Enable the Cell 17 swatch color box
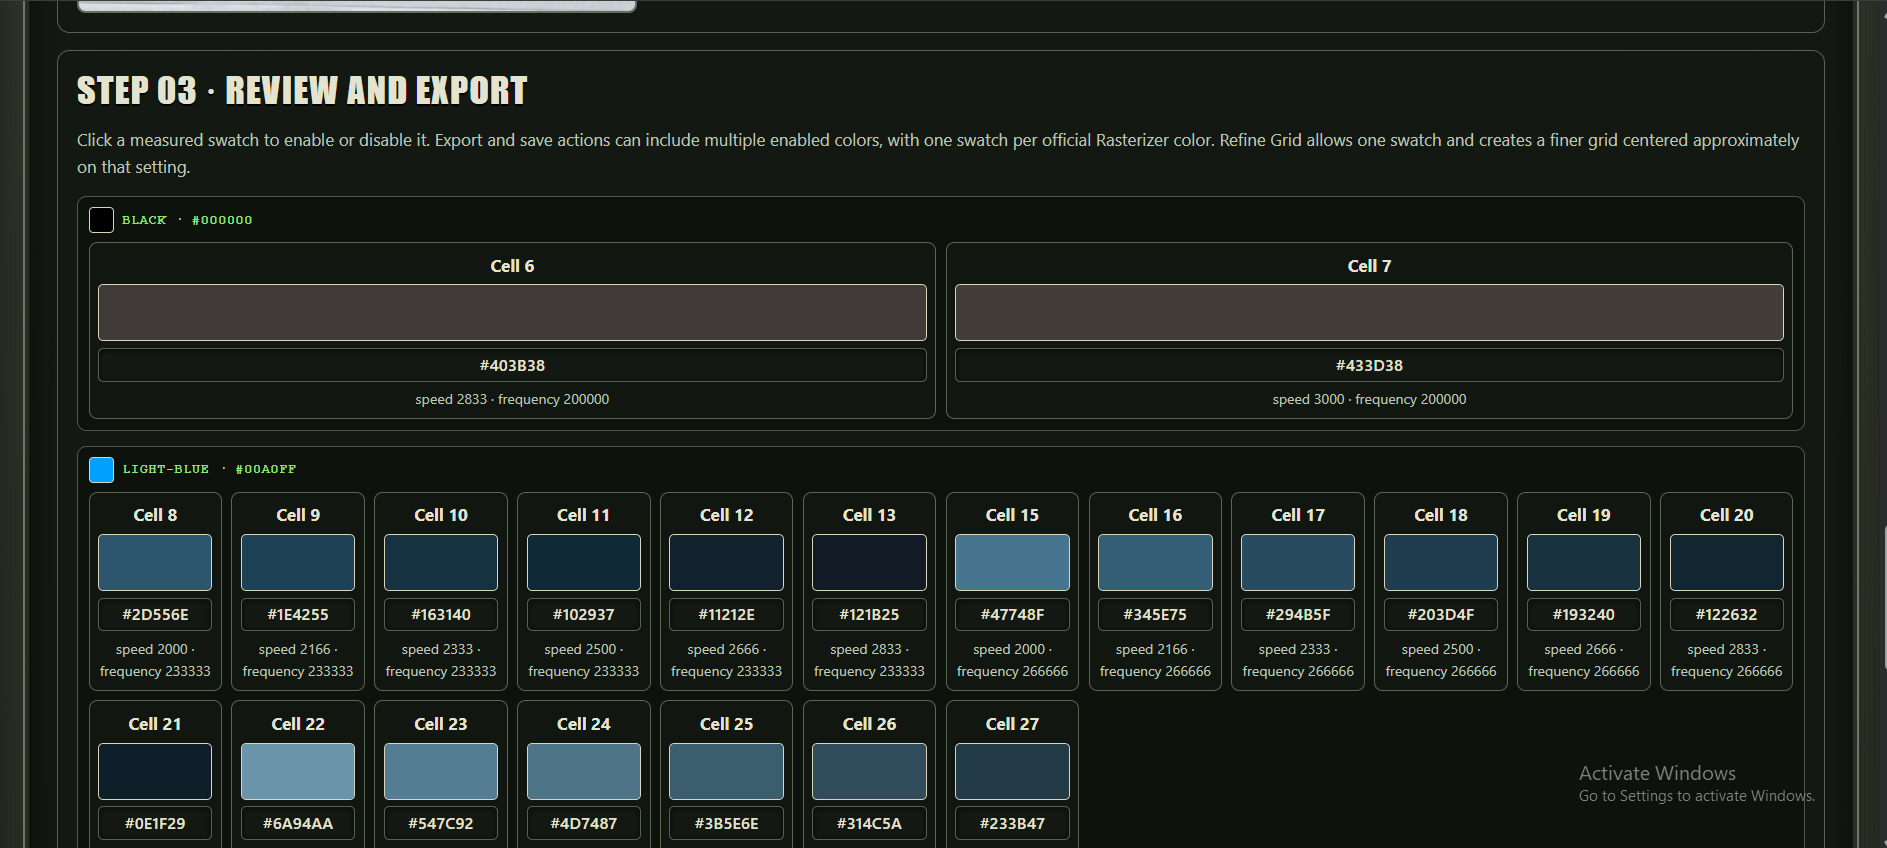 (1298, 562)
